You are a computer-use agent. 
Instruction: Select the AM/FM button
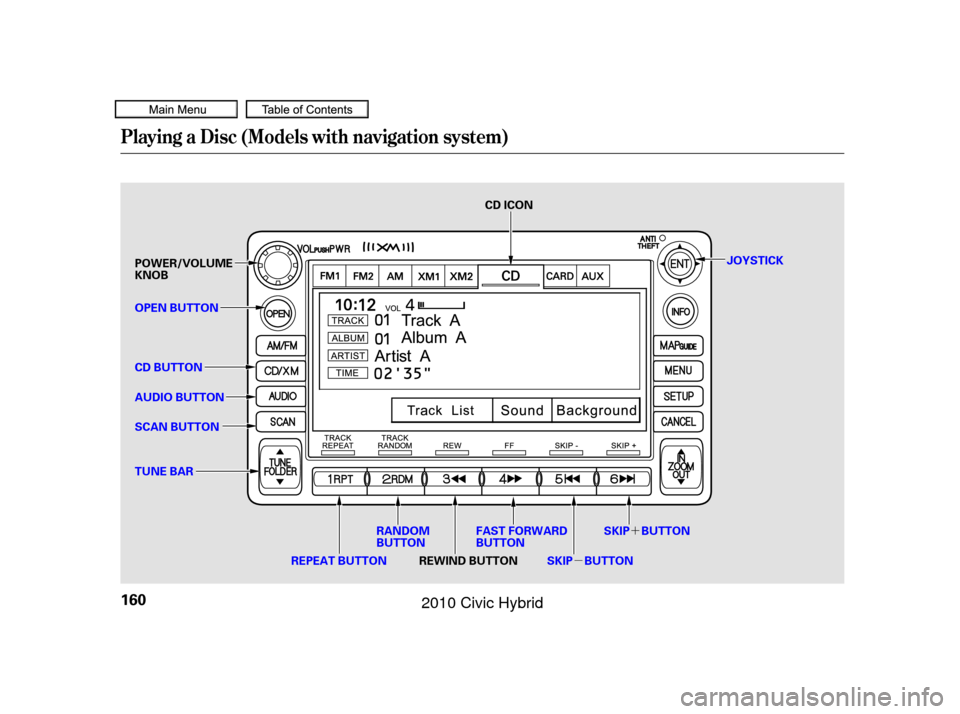point(281,346)
